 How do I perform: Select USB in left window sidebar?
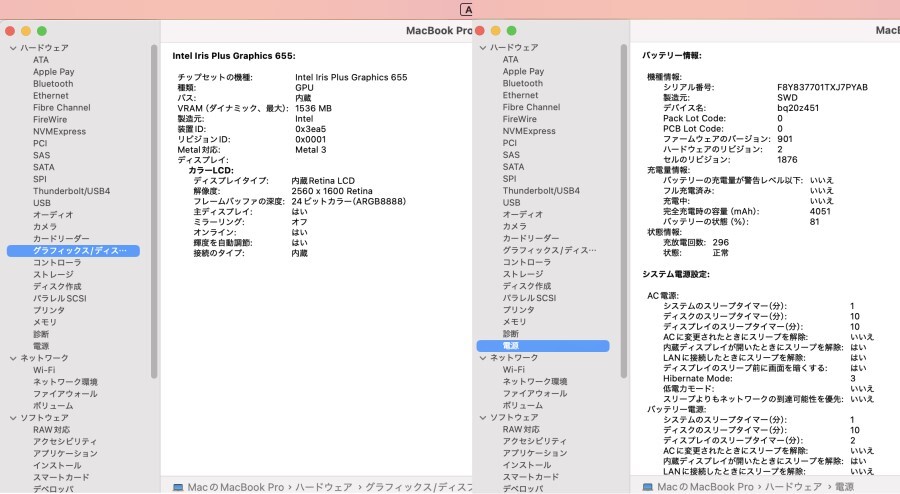(x=41, y=203)
